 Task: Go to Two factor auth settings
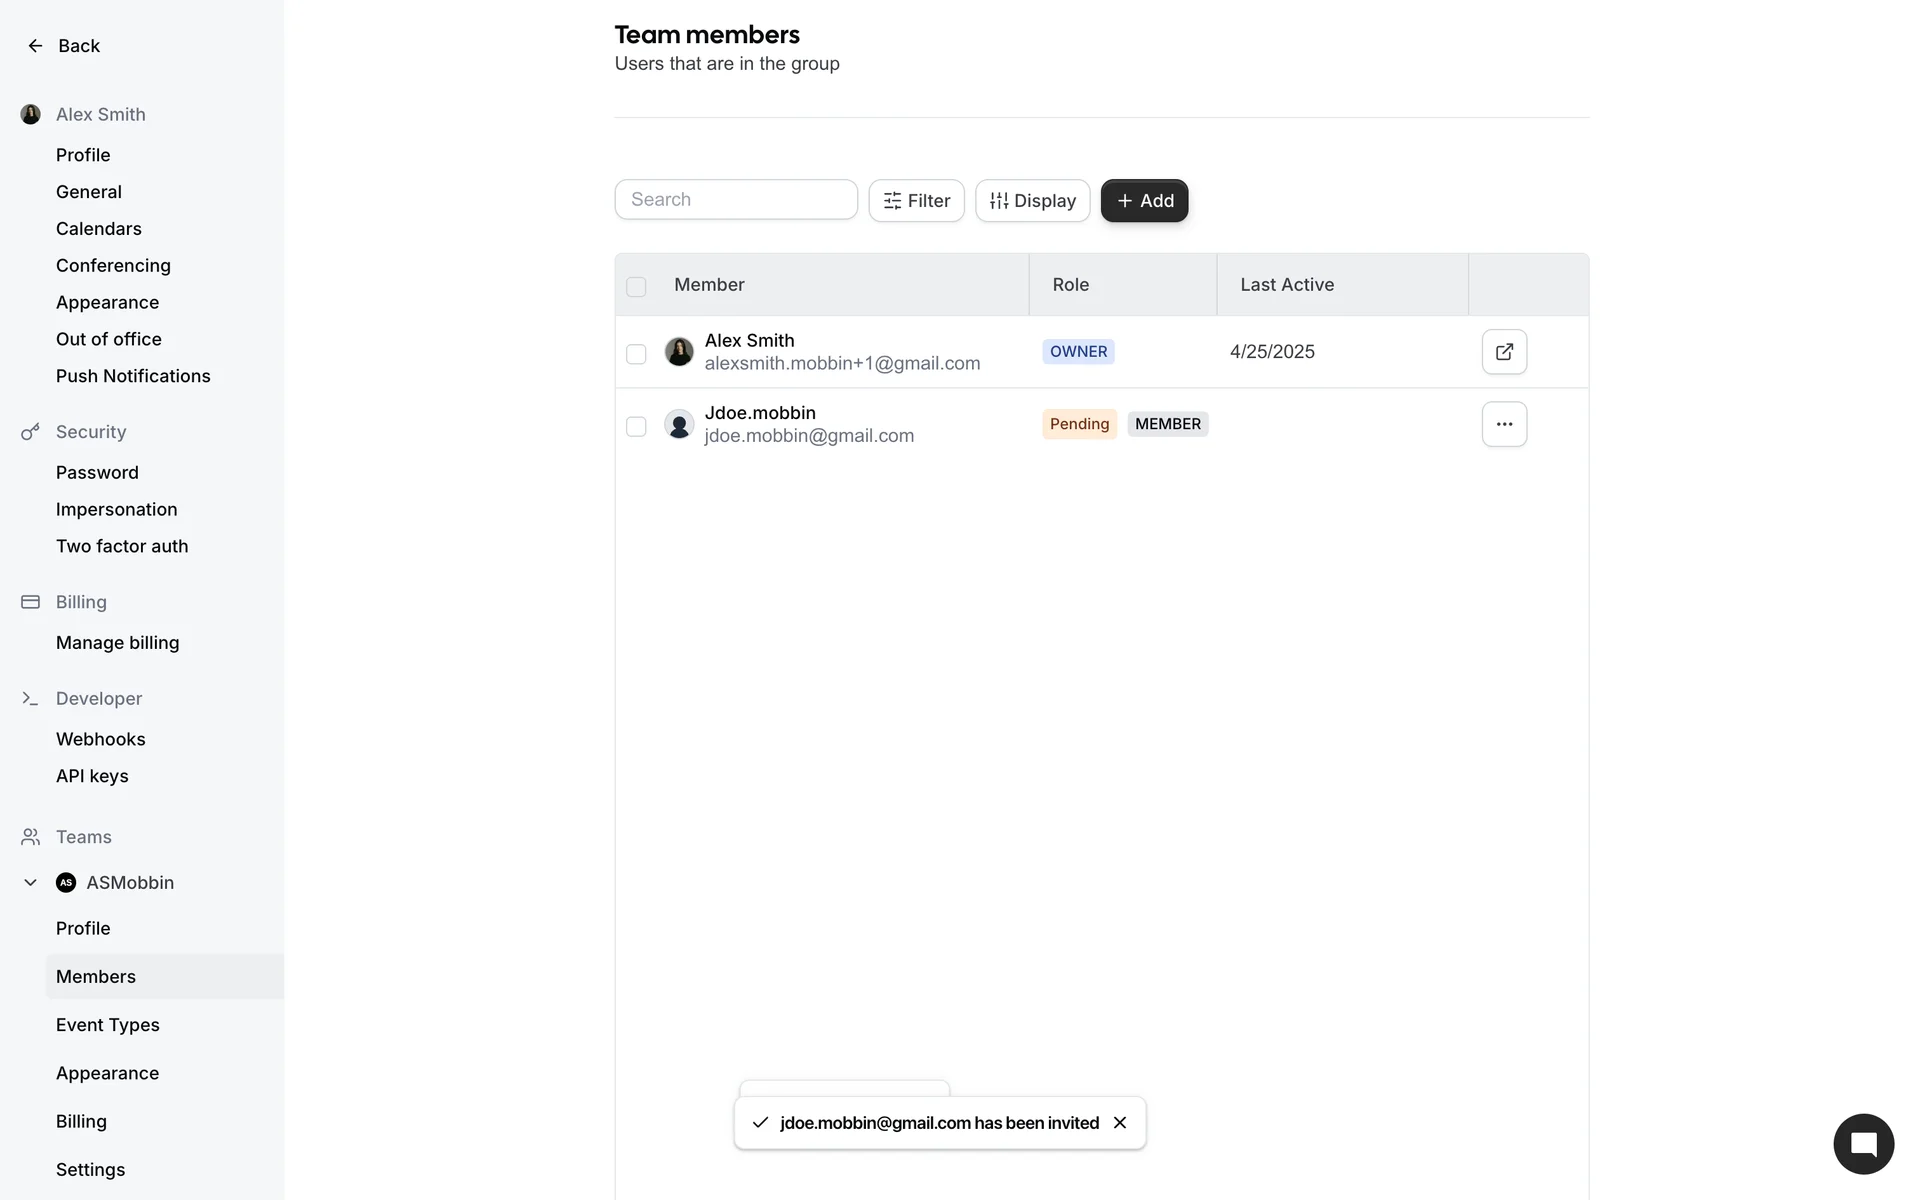pyautogui.click(x=122, y=546)
